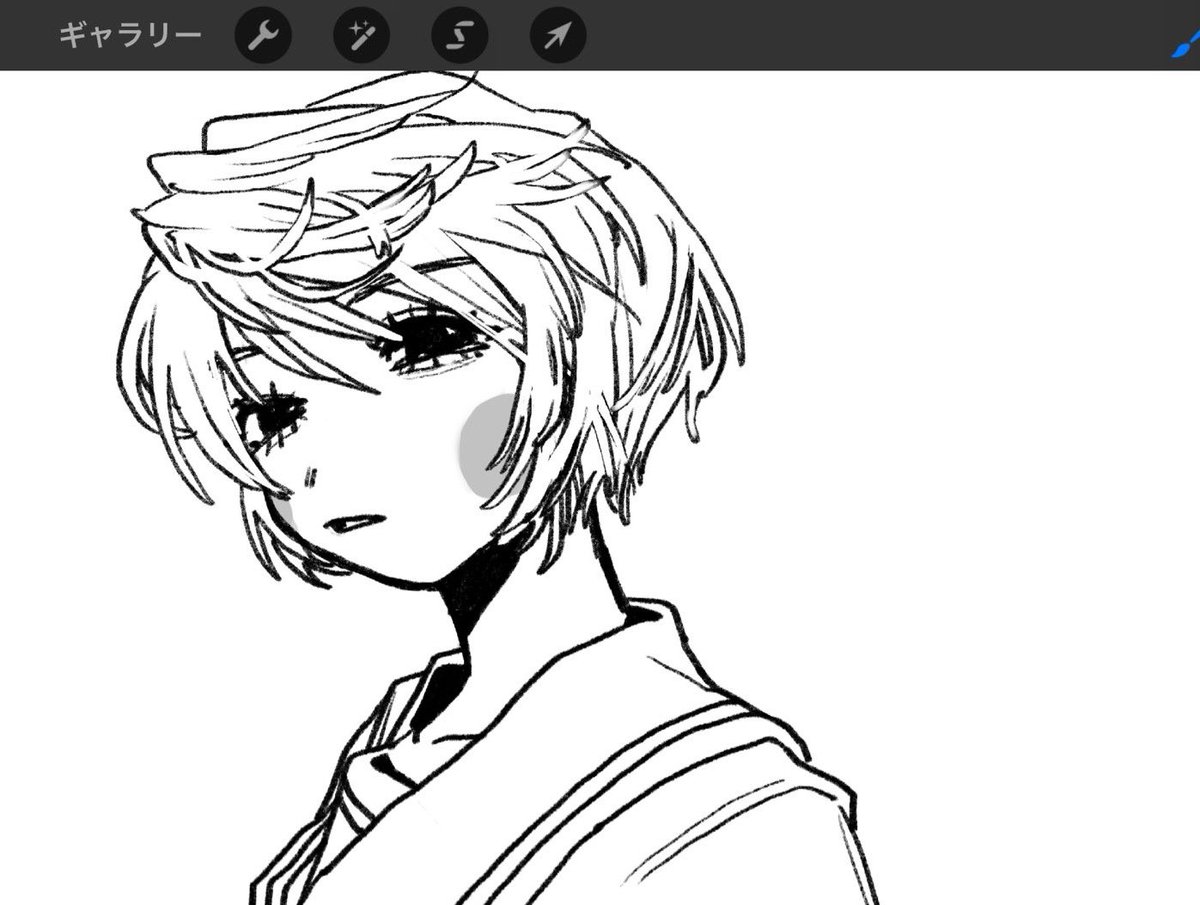Activate the Transform arrow tool

(558, 37)
